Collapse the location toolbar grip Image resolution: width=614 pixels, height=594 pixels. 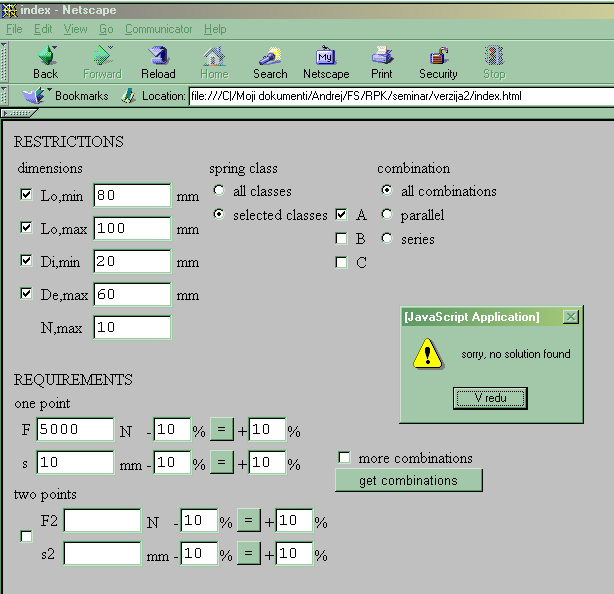click(4, 96)
